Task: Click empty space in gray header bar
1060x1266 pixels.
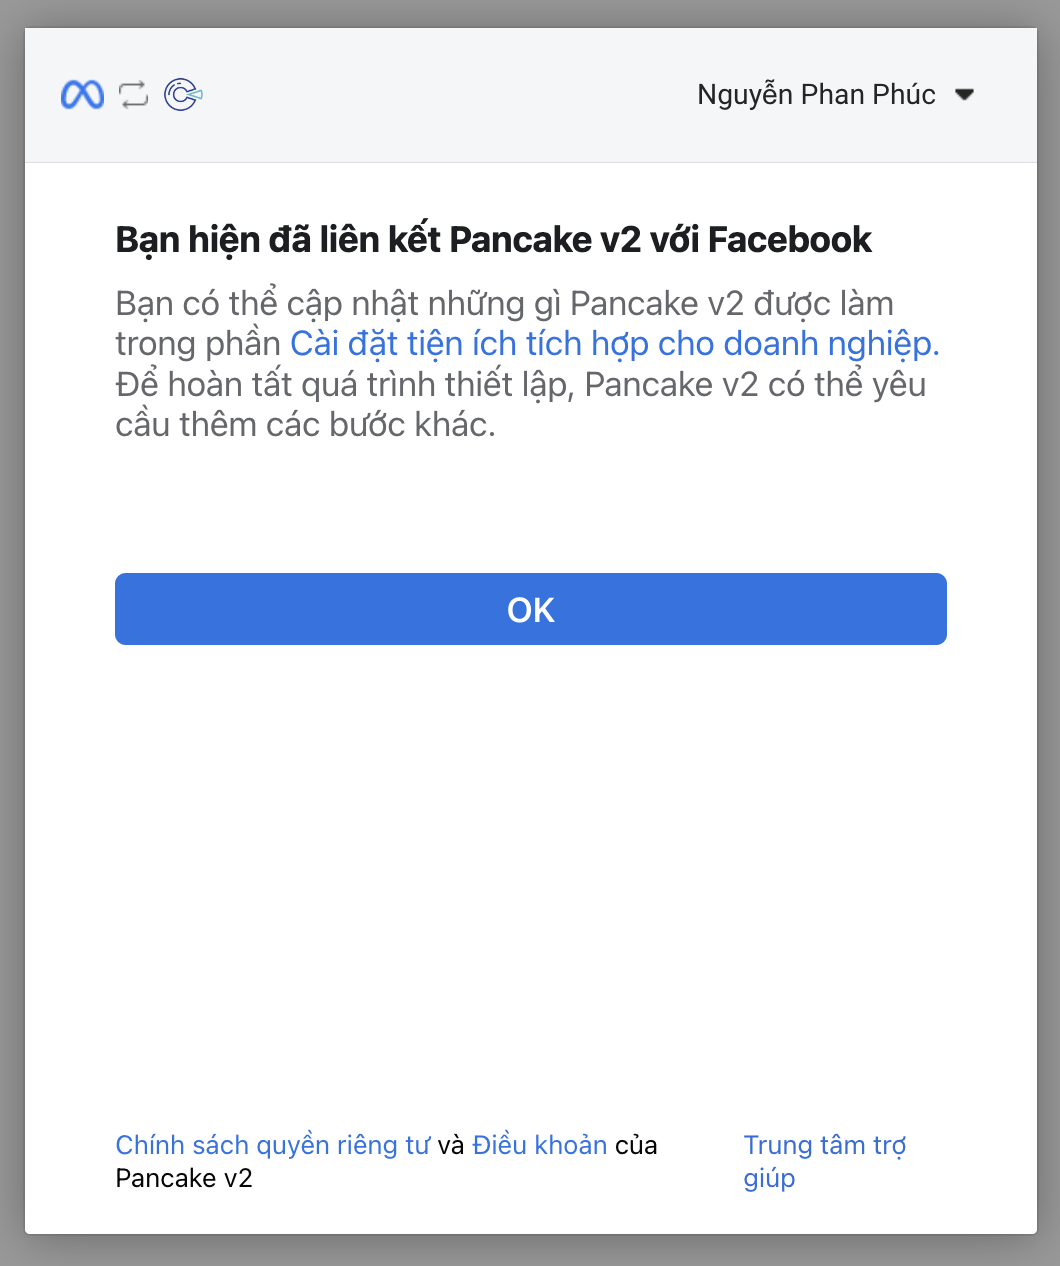Action: [450, 95]
